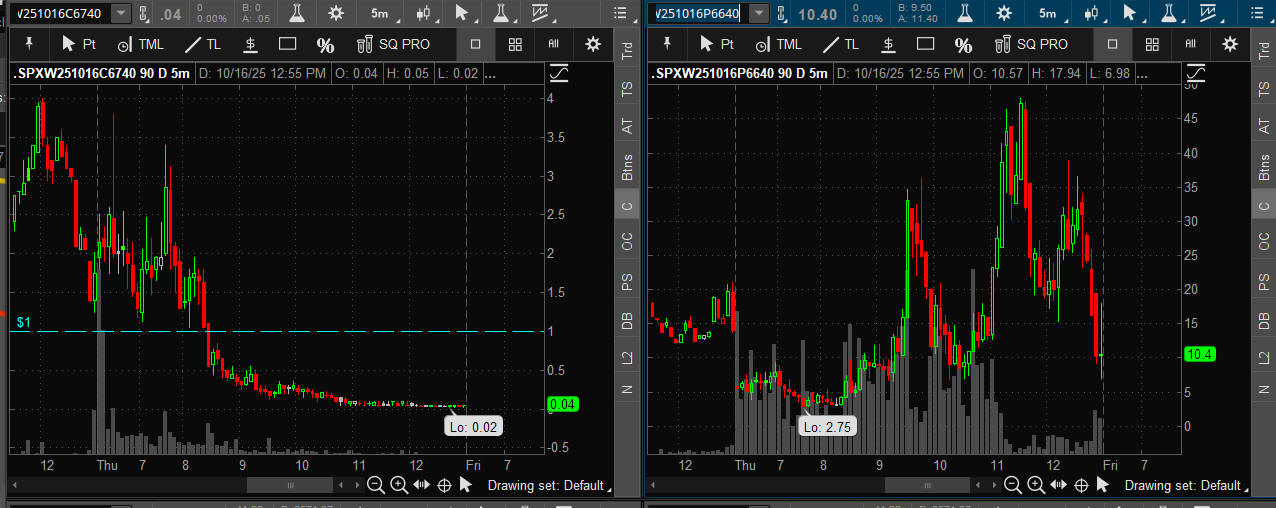Open Drawing set Default menu in left chart
This screenshot has width=1276, height=508.
545,485
